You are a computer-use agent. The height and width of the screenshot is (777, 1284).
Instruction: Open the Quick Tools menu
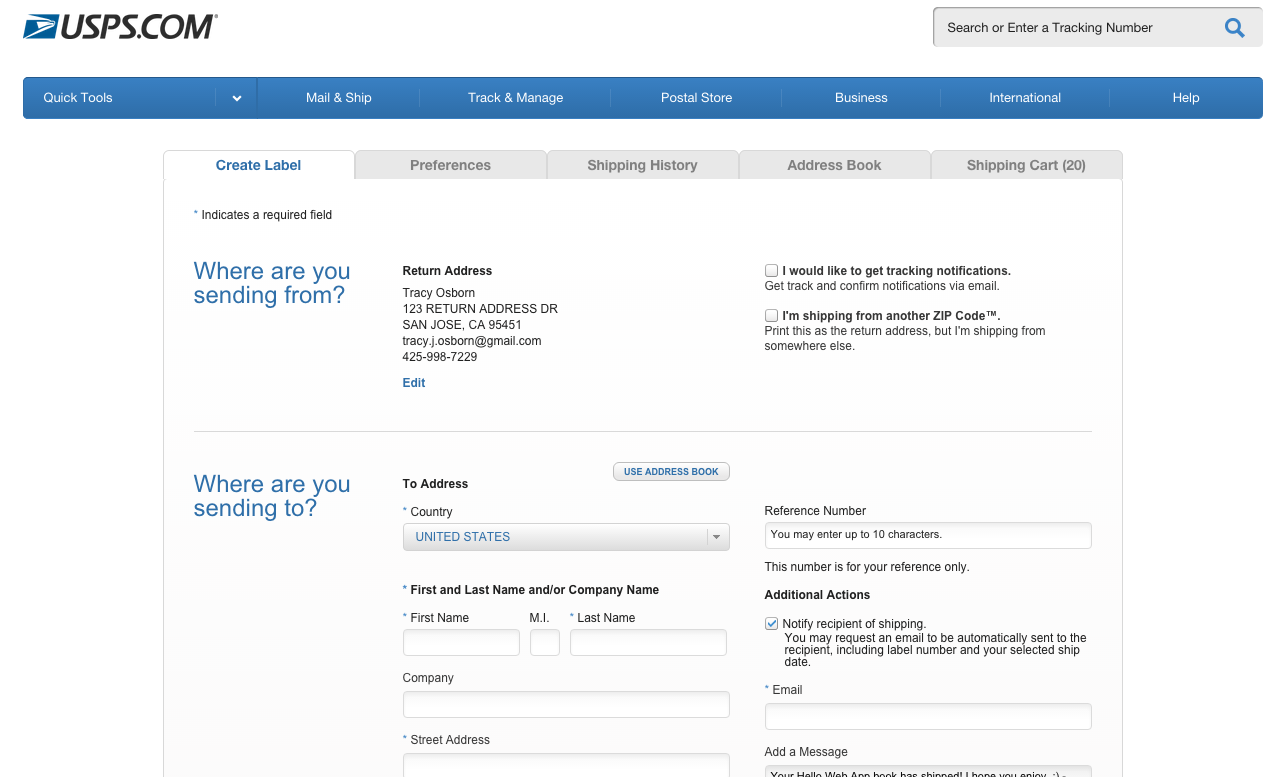[x=78, y=98]
